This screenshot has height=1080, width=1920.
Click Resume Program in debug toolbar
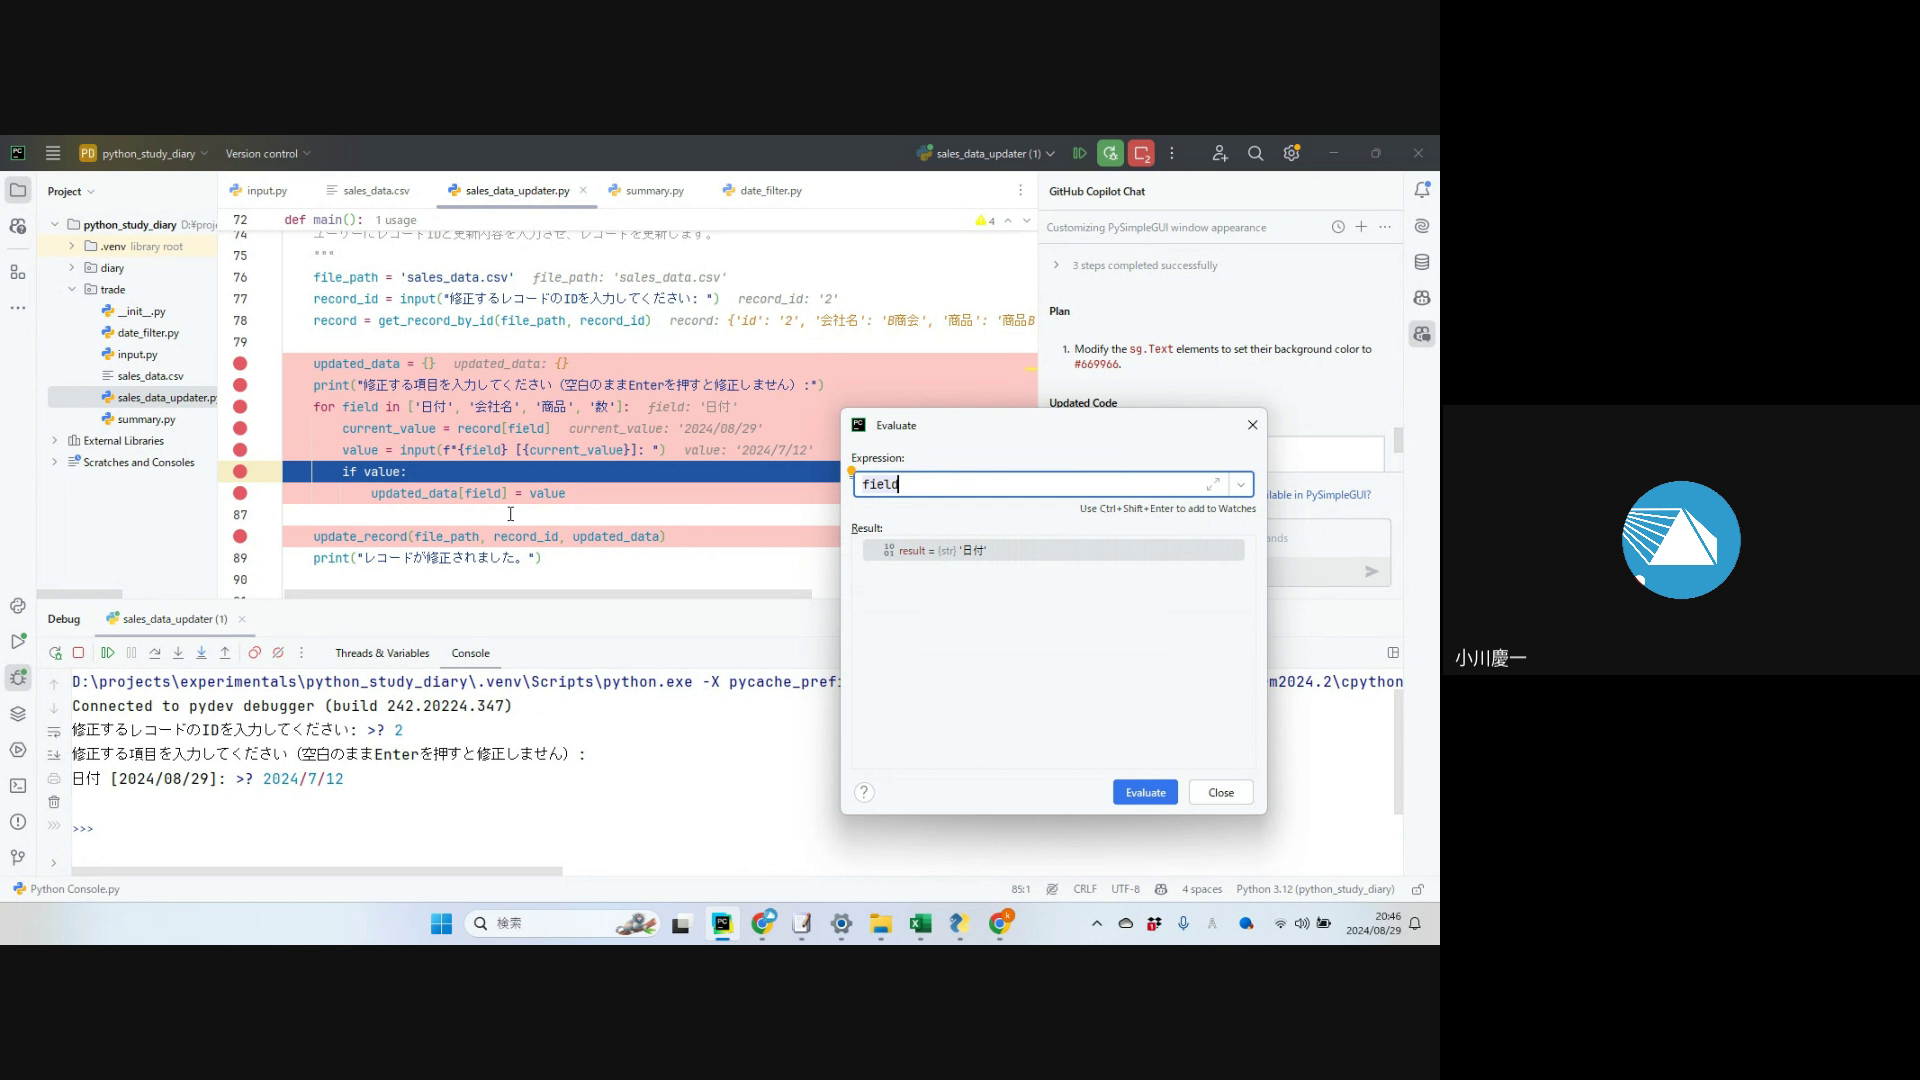[x=108, y=653]
